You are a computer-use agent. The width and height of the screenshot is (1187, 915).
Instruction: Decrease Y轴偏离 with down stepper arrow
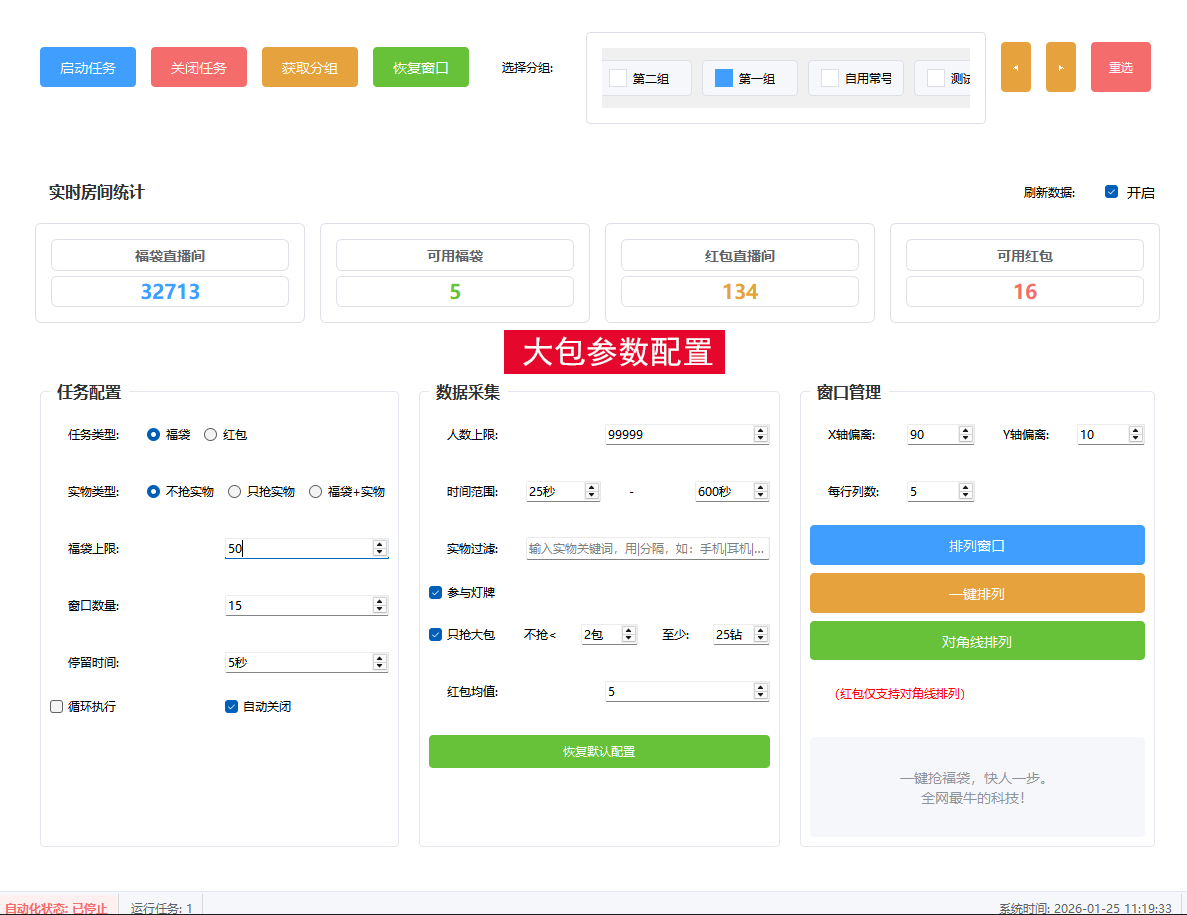(x=1135, y=438)
